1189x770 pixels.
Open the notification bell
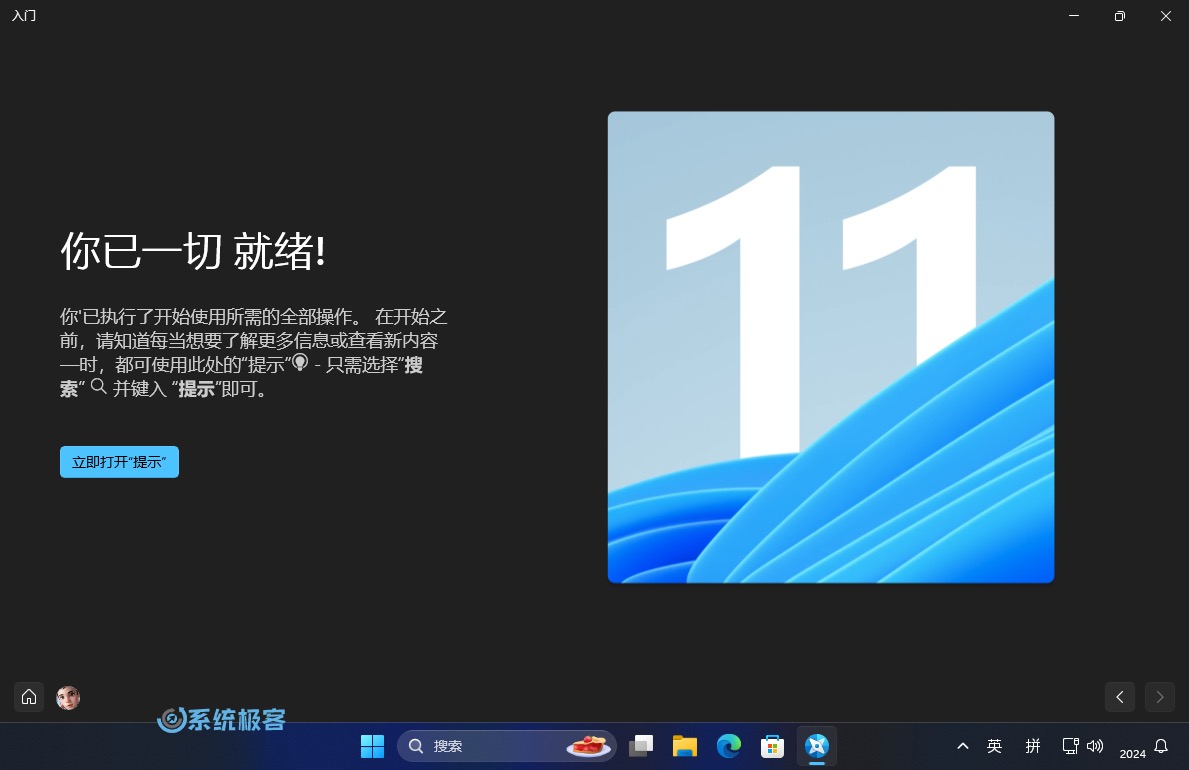[1159, 746]
